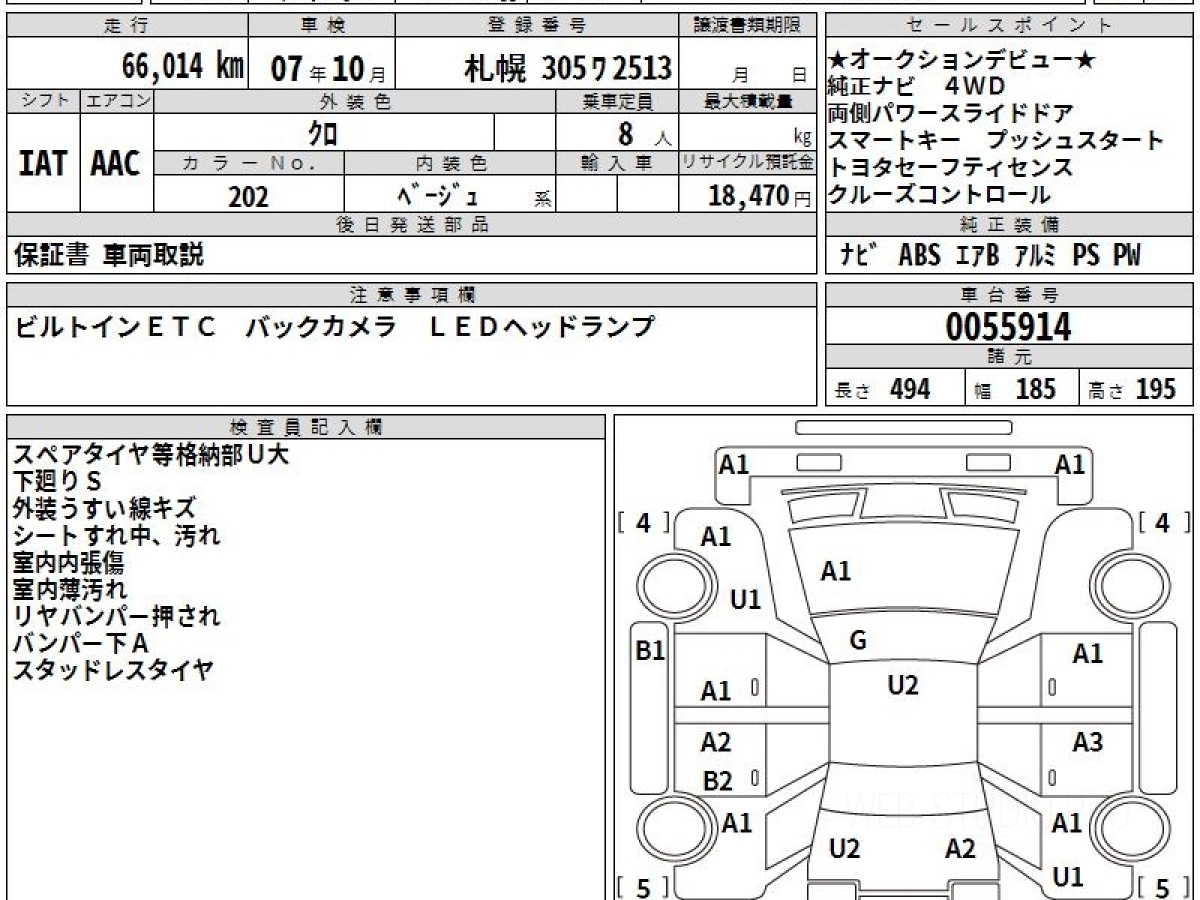Select the shift type IAT

click(x=43, y=163)
